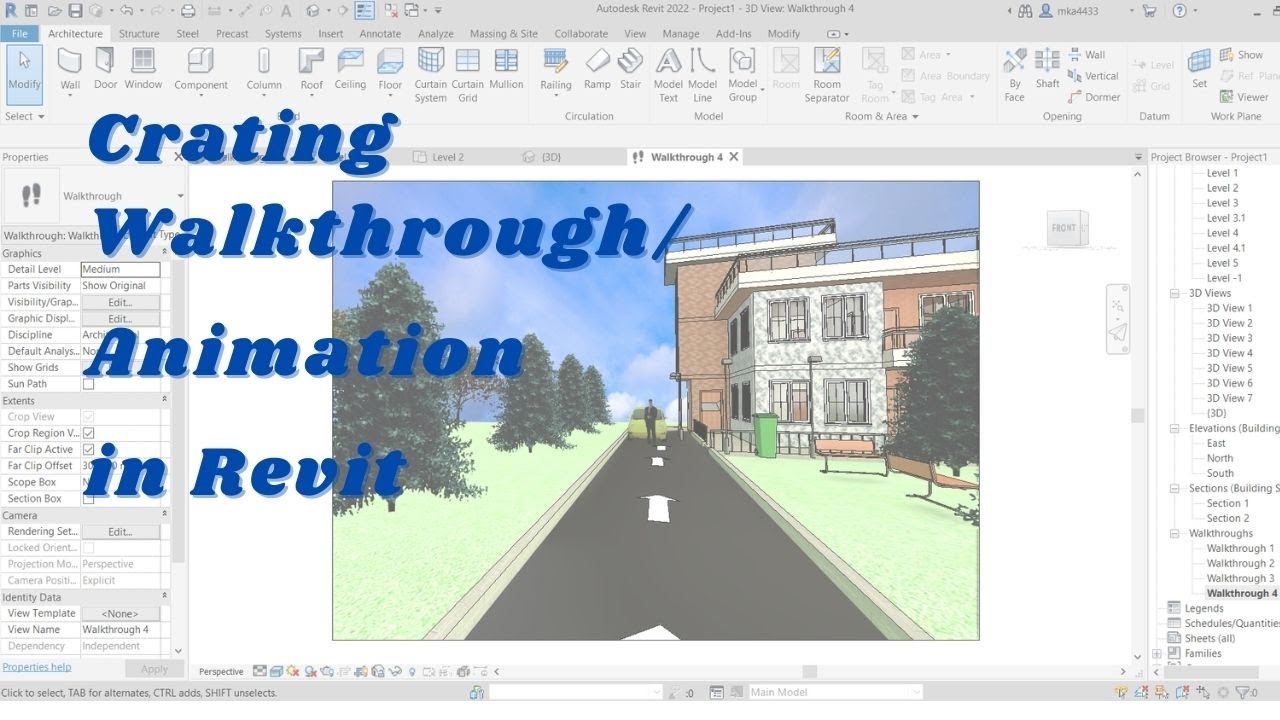Toggle the Crop Region Visible checkbox
1280x720 pixels.
pyautogui.click(x=88, y=433)
